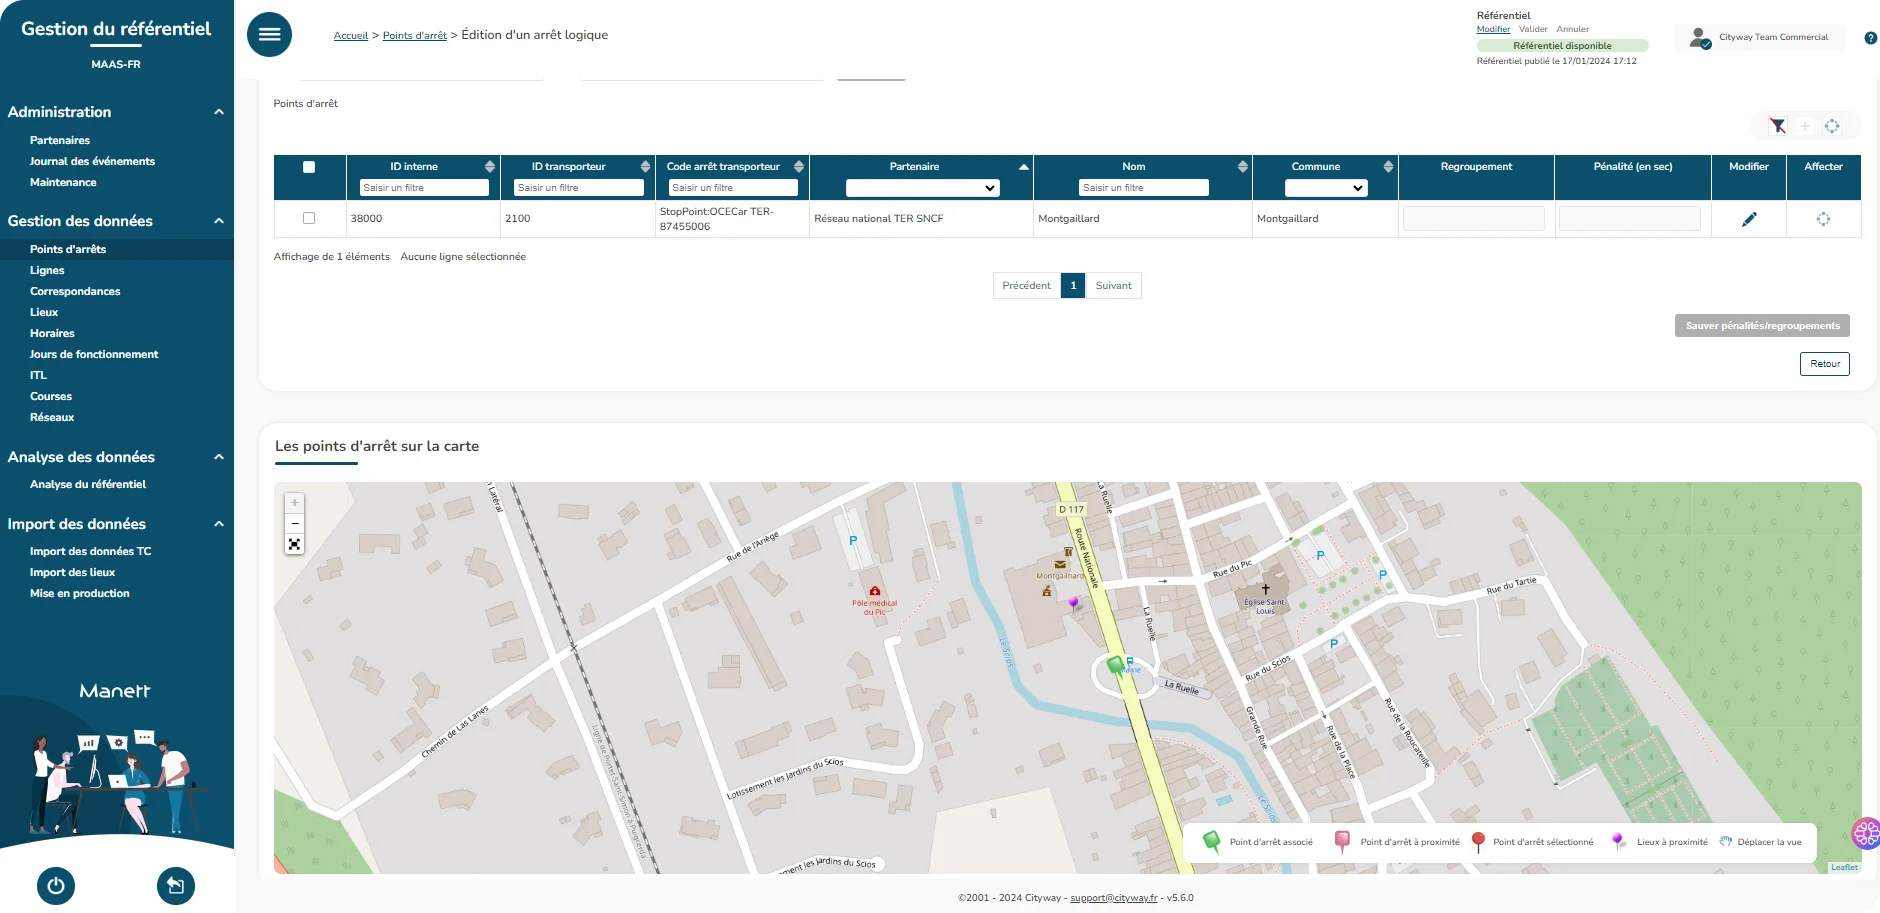Click the Affecter icon in the table row
Image resolution: width=1880 pixels, height=913 pixels.
1823,218
